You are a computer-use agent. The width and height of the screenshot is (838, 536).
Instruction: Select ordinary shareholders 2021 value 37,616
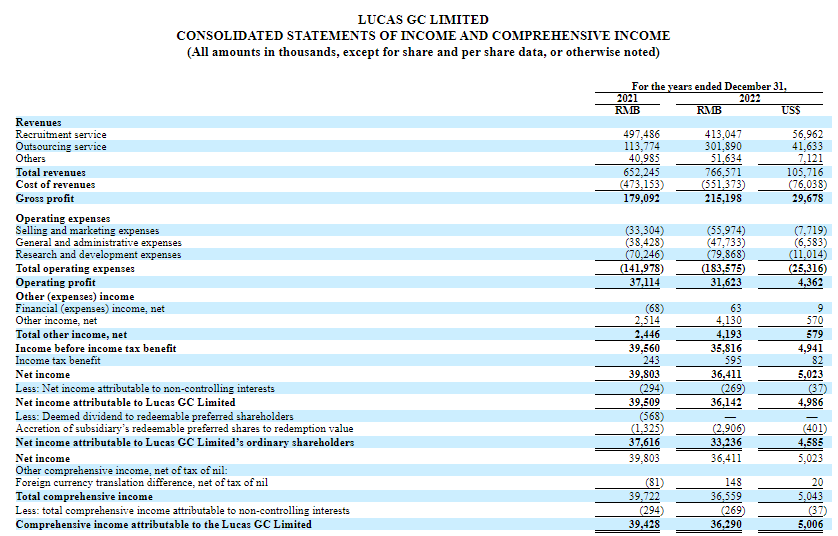[x=644, y=442]
